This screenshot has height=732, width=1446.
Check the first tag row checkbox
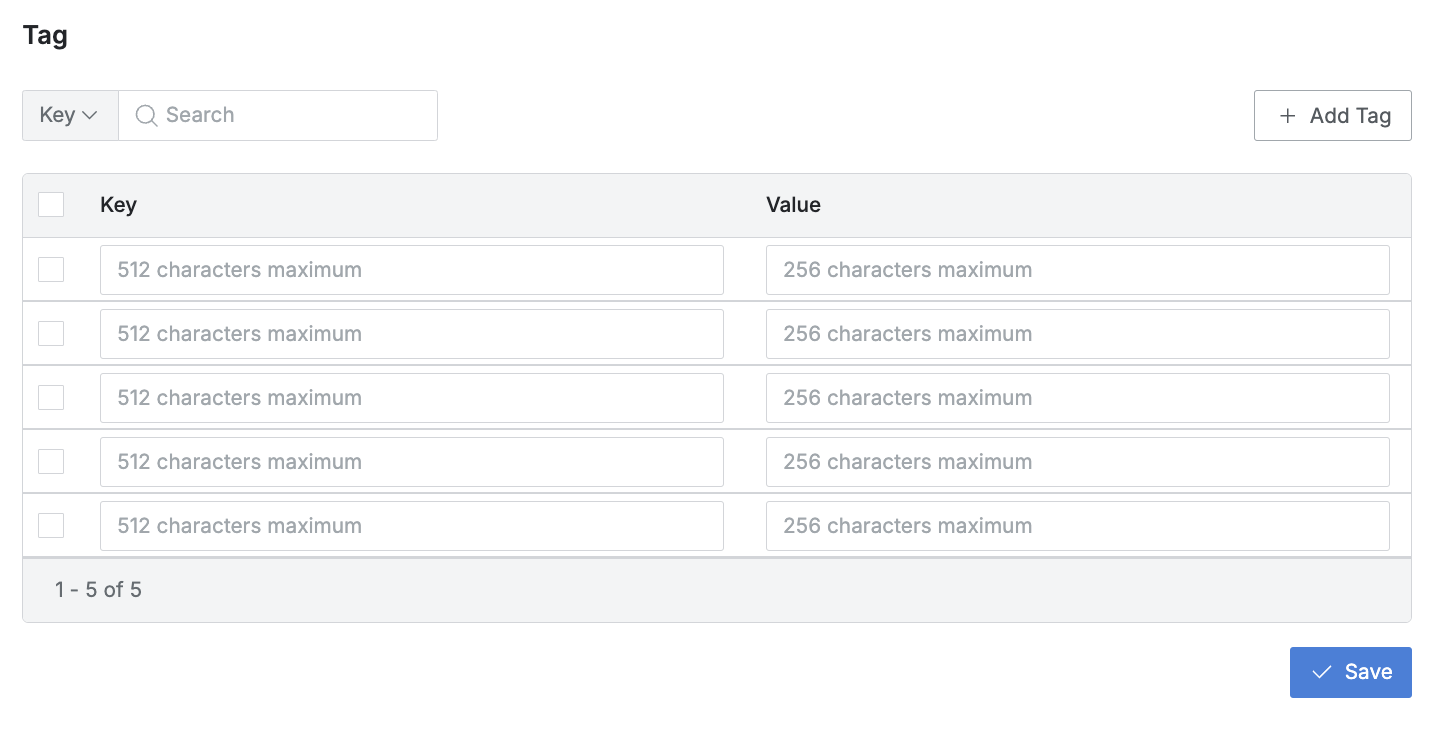pyautogui.click(x=51, y=270)
